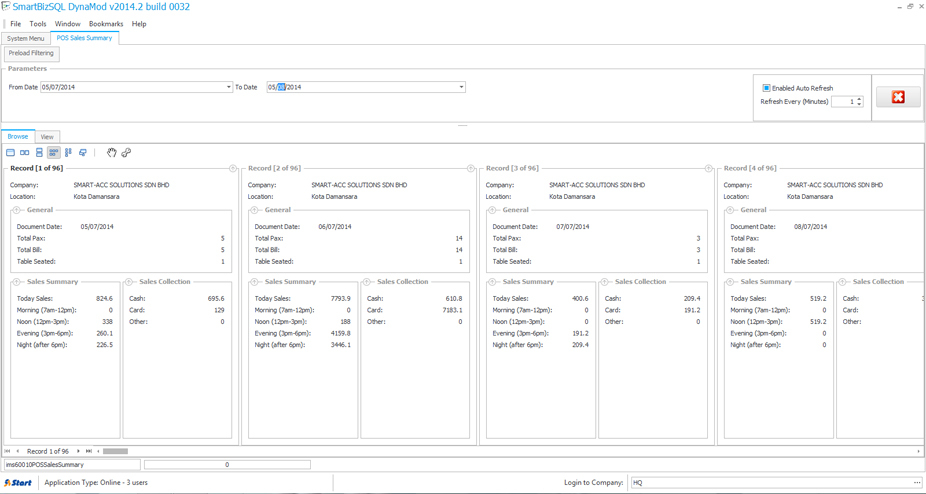The height and width of the screenshot is (494, 926).
Task: Collapse Sales Summary group in Record 2
Action: (255, 282)
